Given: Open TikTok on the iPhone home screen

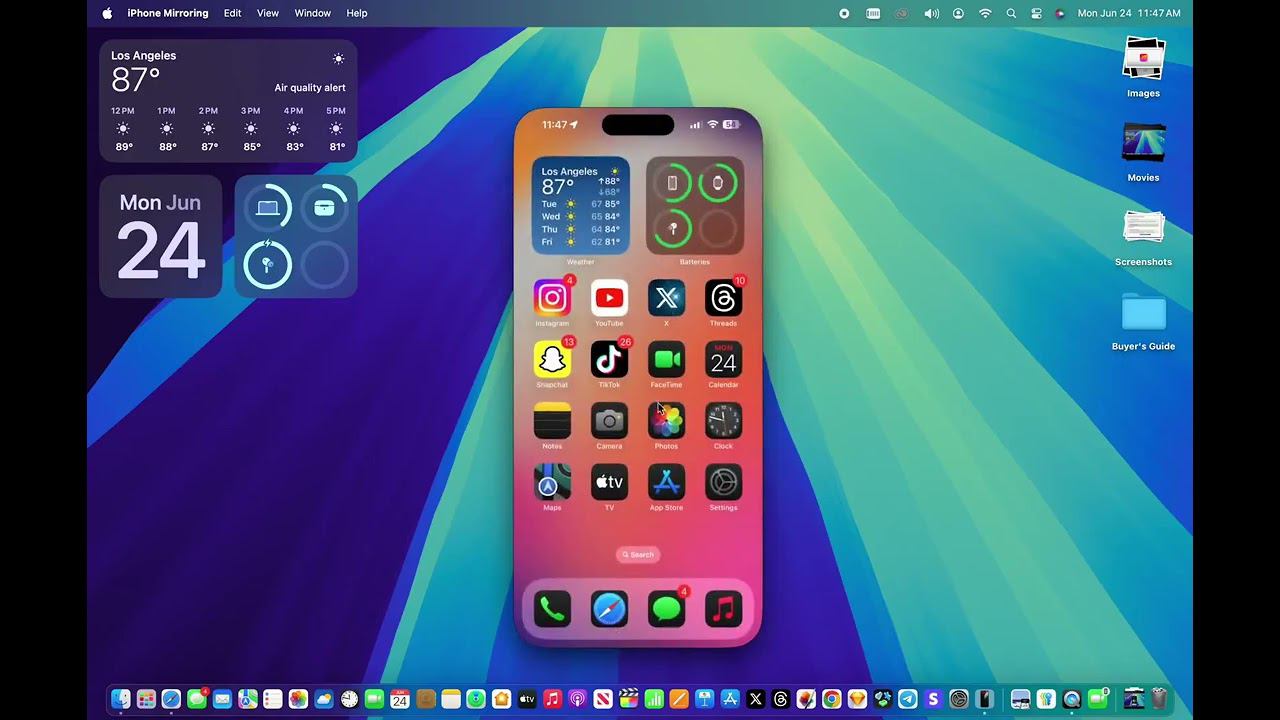Looking at the screenshot, I should click(x=609, y=360).
